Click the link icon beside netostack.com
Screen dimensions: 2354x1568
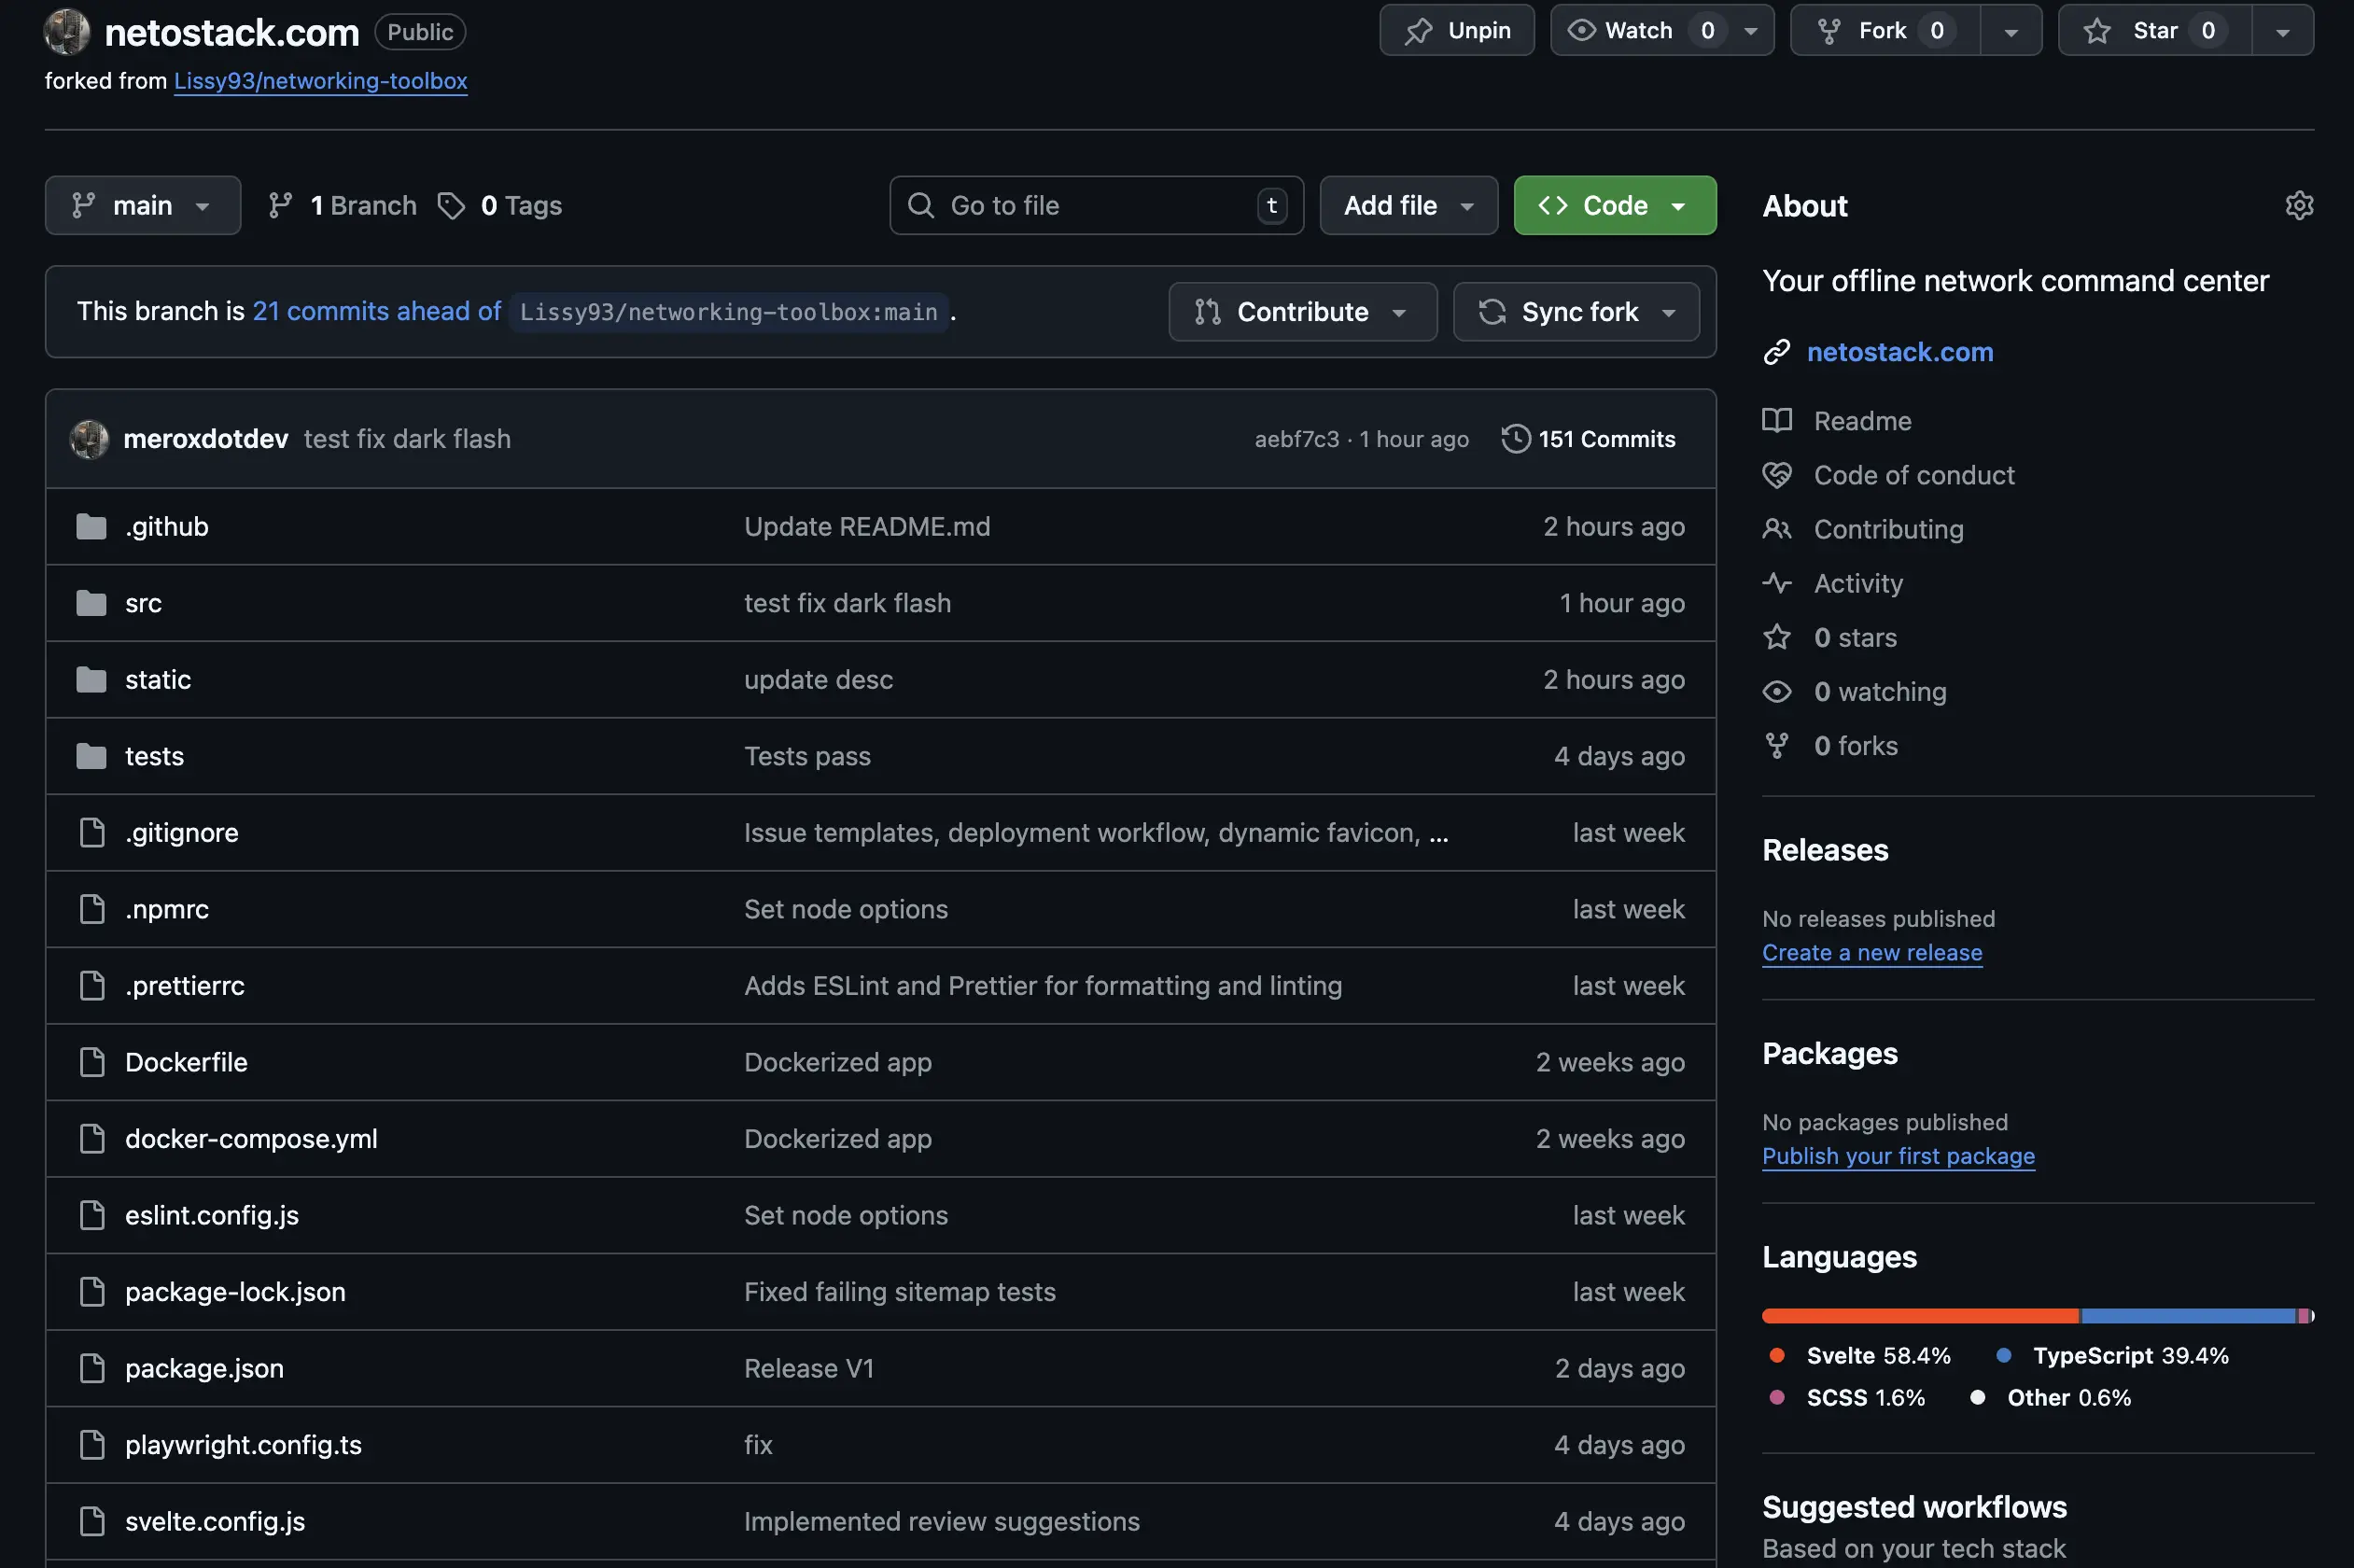pyautogui.click(x=1777, y=352)
